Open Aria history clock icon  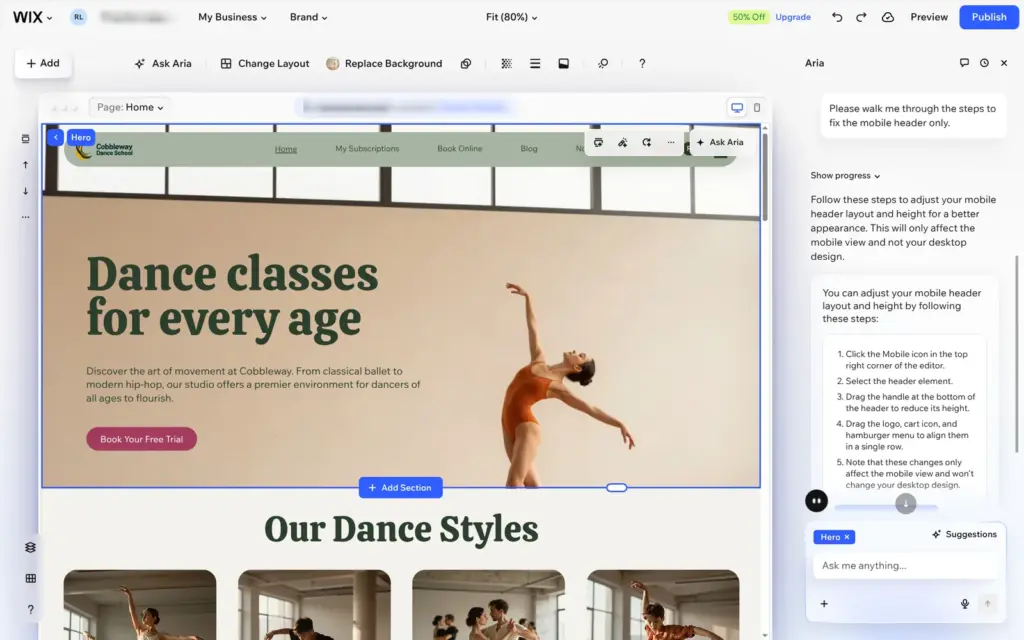(984, 63)
